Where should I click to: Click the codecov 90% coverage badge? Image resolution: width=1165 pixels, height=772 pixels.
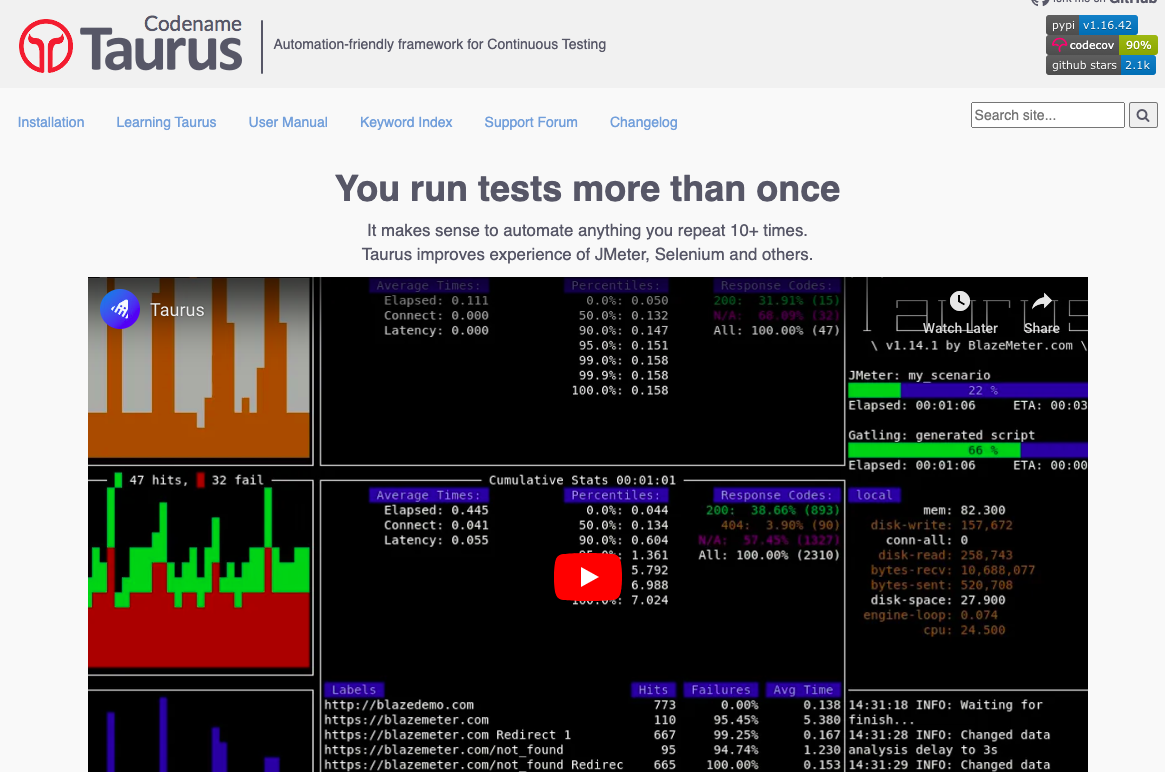coord(1101,45)
